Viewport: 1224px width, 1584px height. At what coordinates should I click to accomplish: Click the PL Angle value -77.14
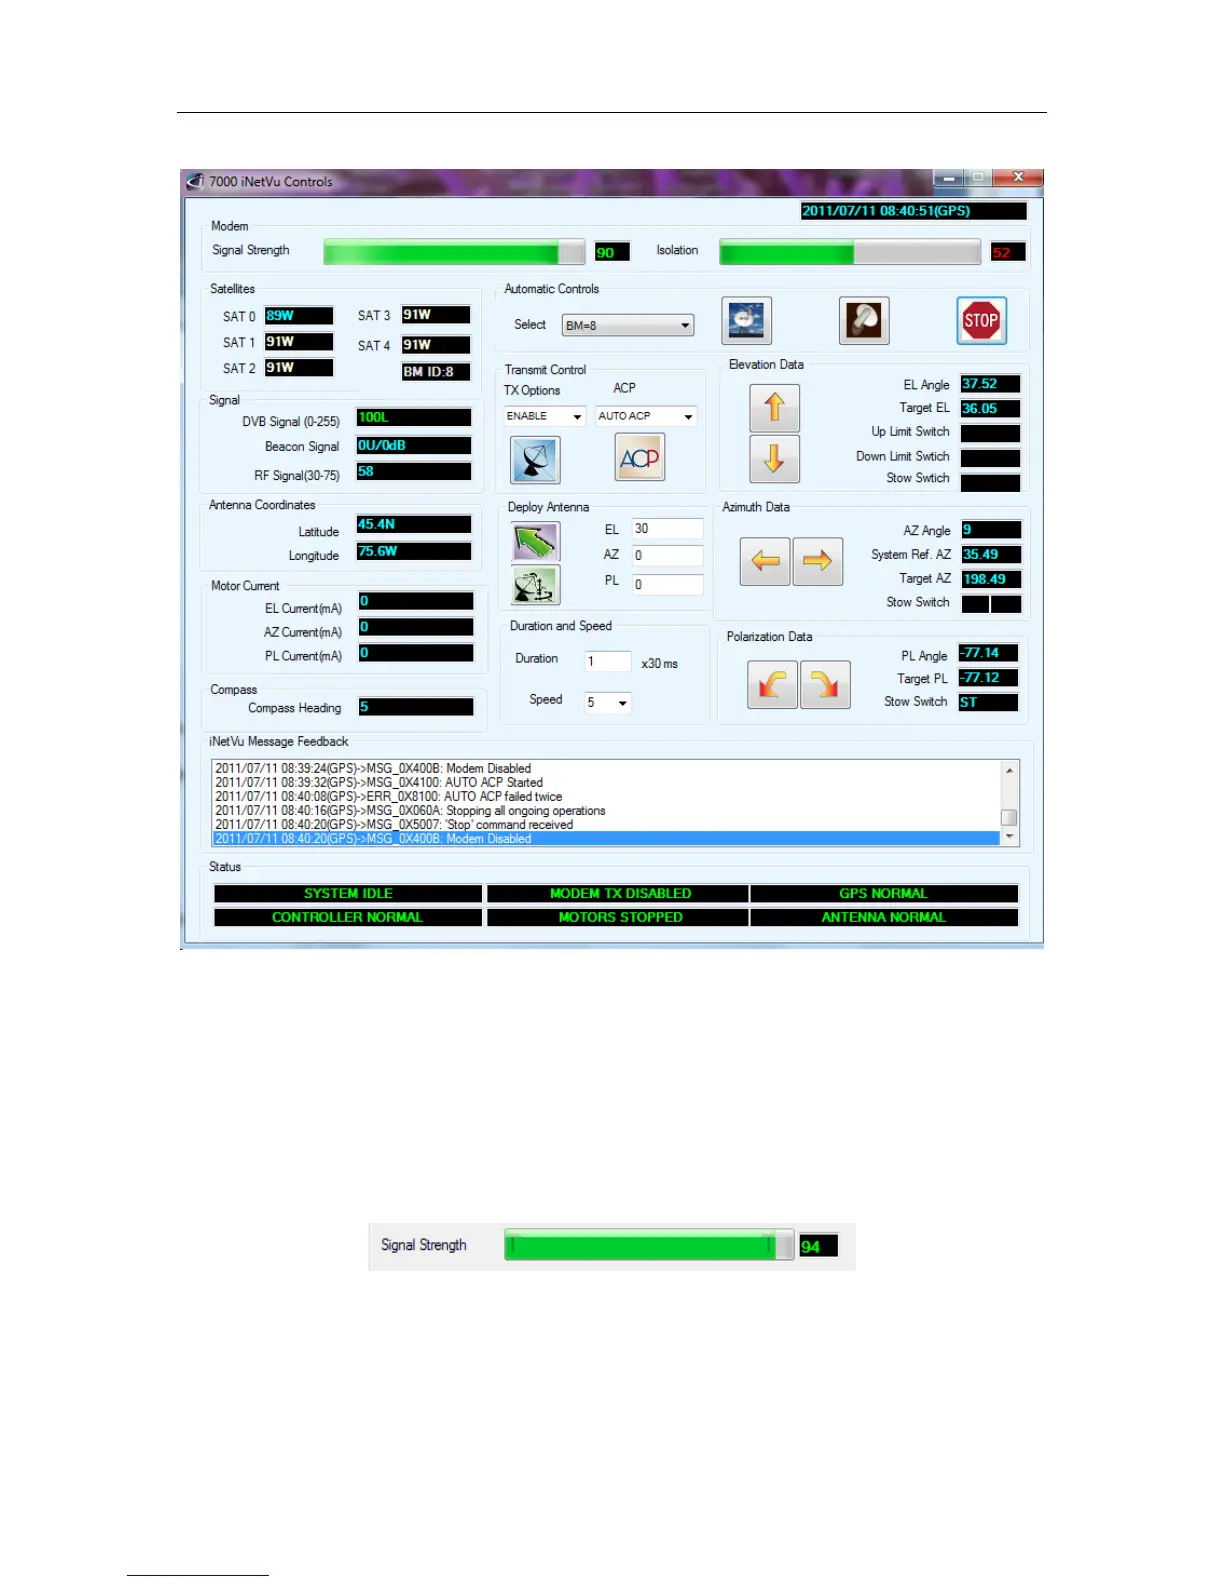[x=988, y=654]
